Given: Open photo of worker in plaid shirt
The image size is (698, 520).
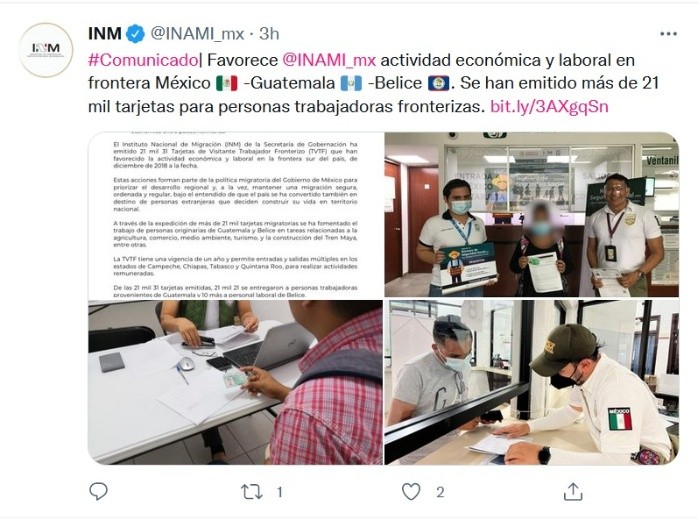Looking at the screenshot, I should coord(235,382).
